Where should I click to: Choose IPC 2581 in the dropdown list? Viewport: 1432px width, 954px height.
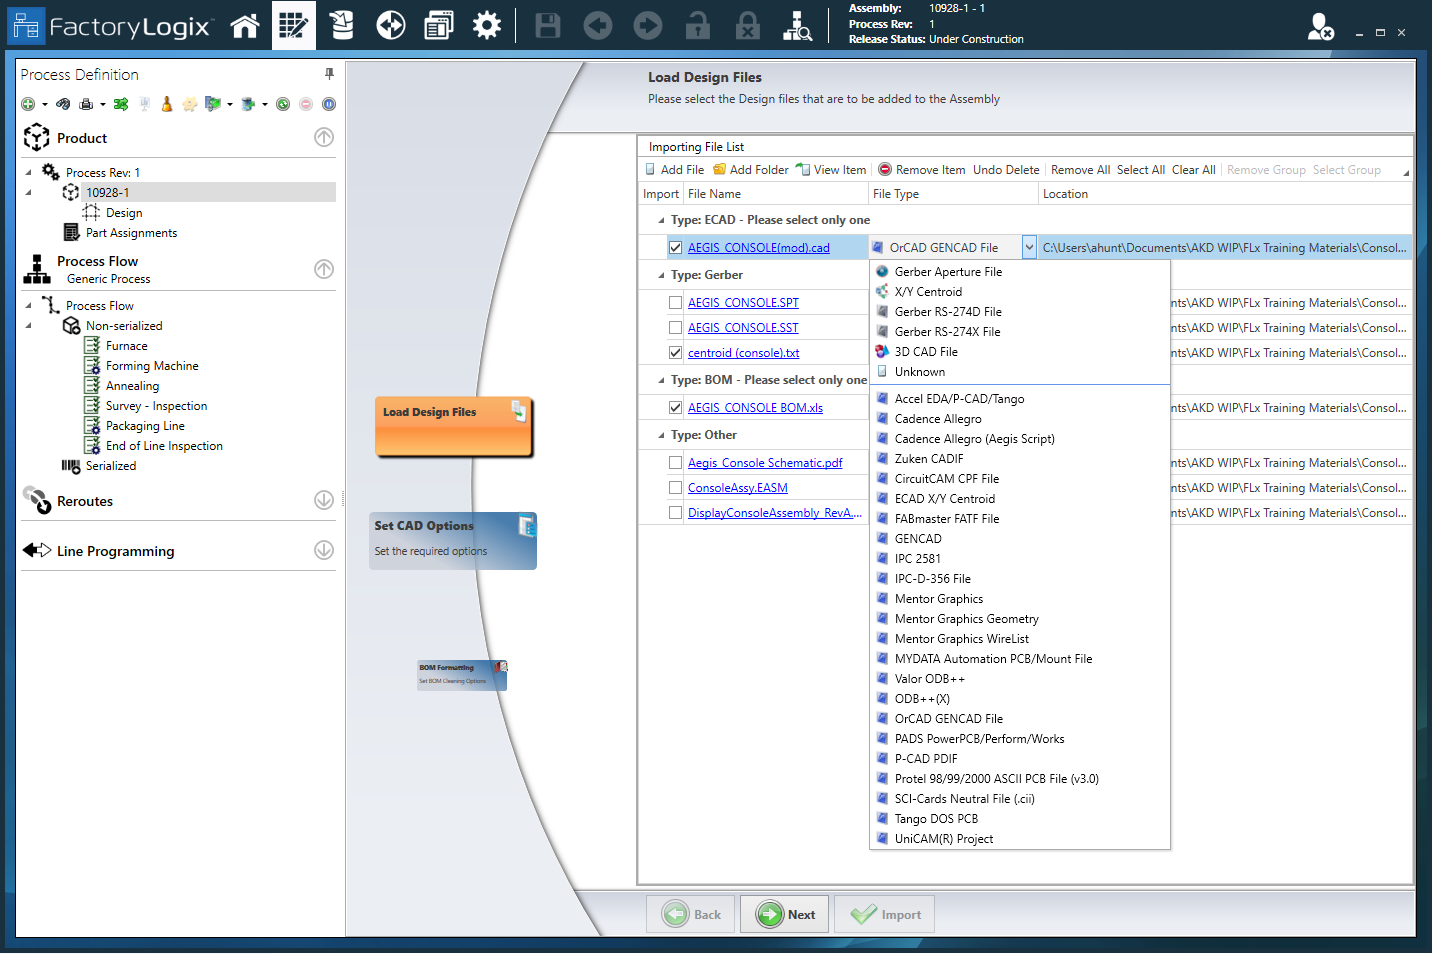(917, 559)
